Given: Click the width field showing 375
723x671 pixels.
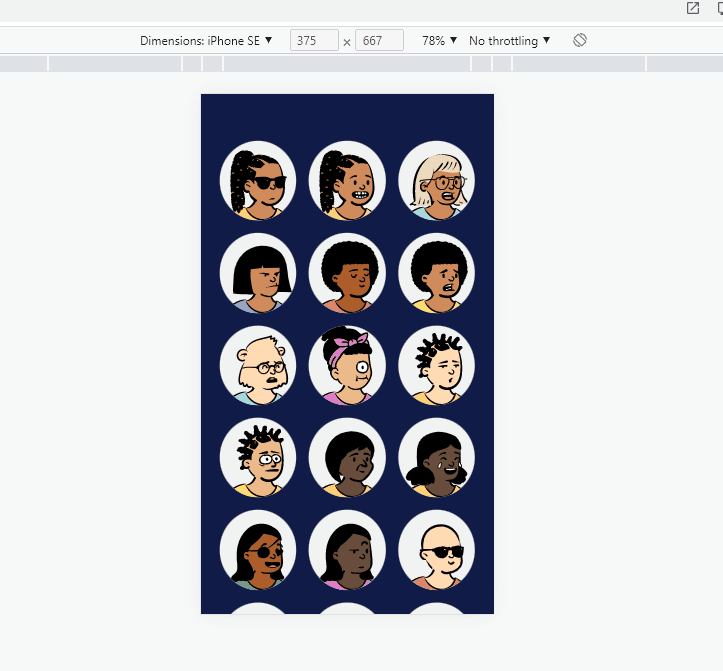Looking at the screenshot, I should (x=314, y=40).
